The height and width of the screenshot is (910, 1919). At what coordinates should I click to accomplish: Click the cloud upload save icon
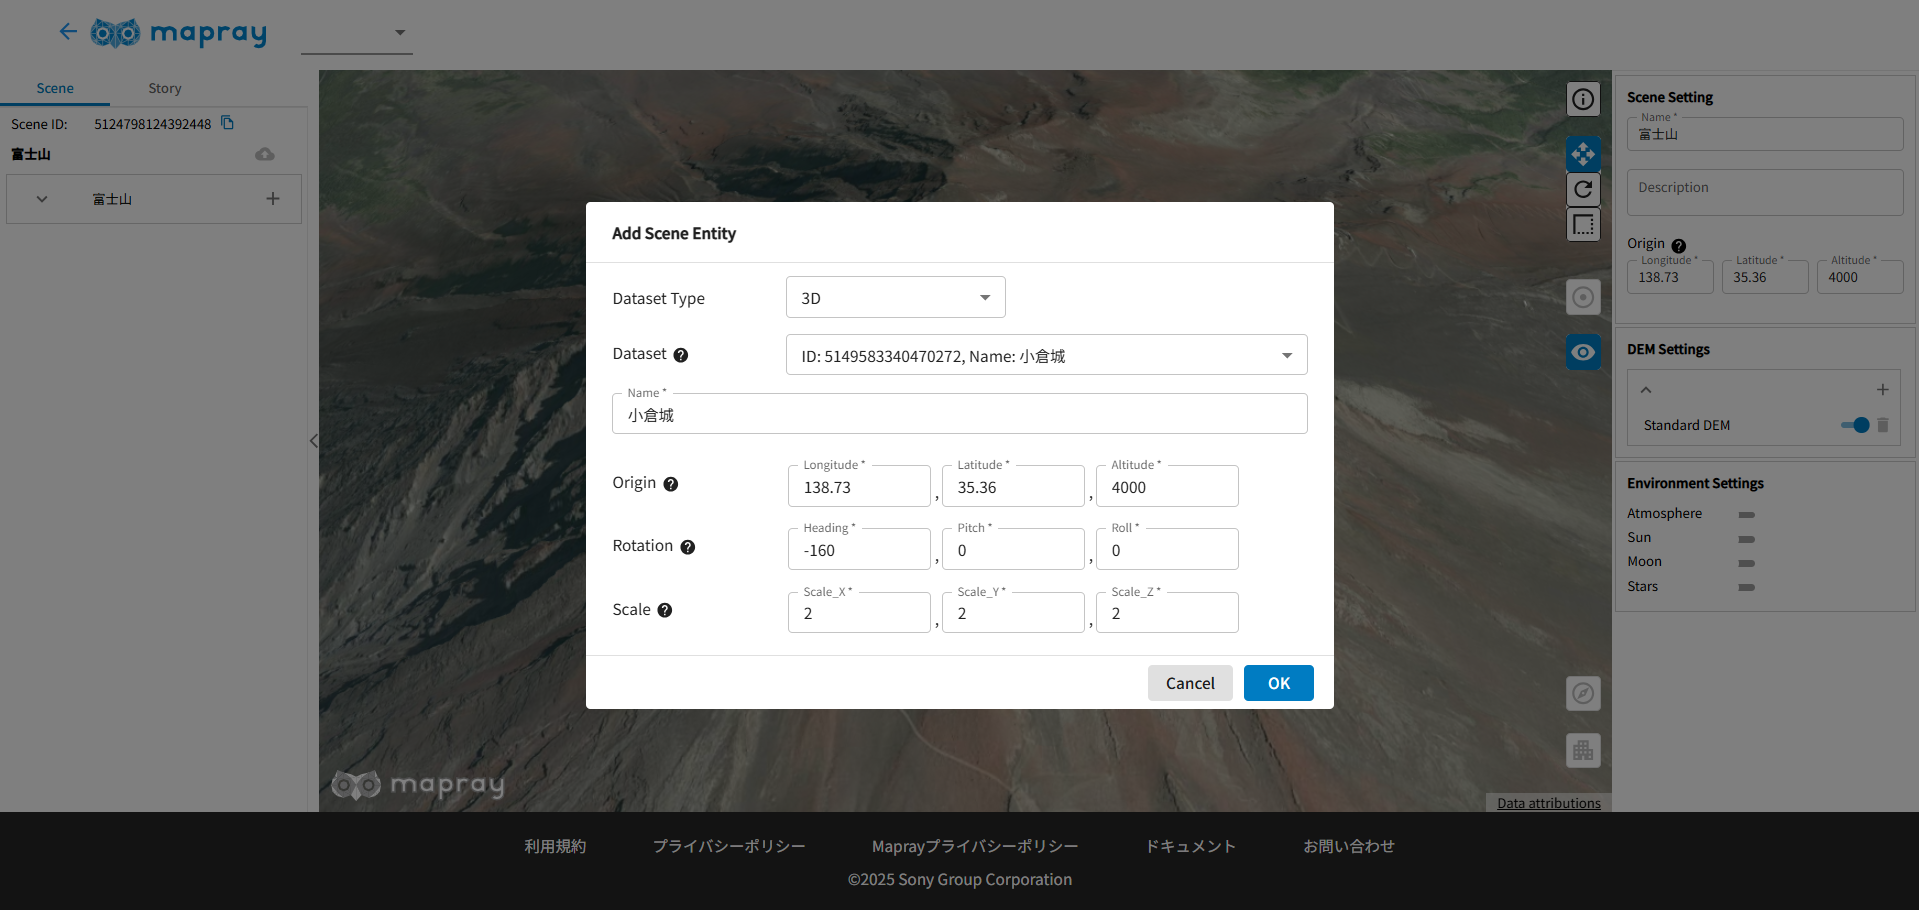[x=265, y=154]
